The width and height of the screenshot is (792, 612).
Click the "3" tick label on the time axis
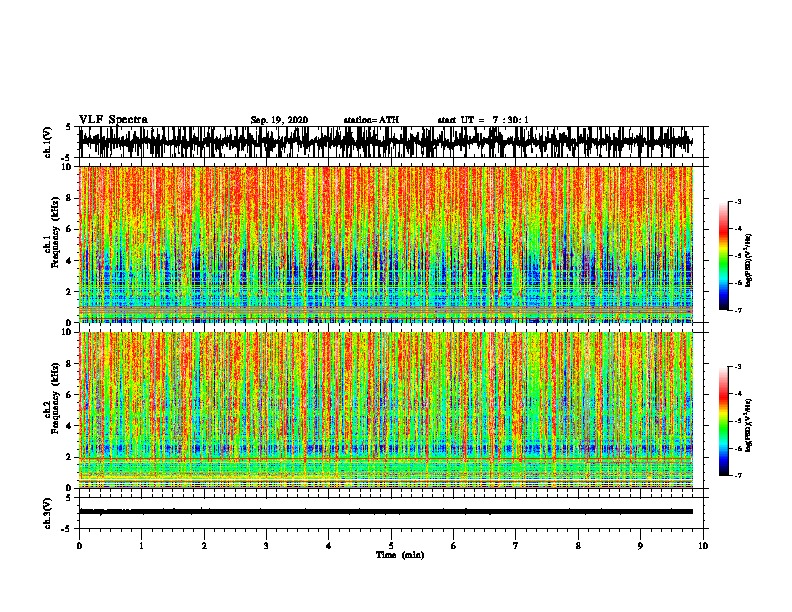point(266,546)
